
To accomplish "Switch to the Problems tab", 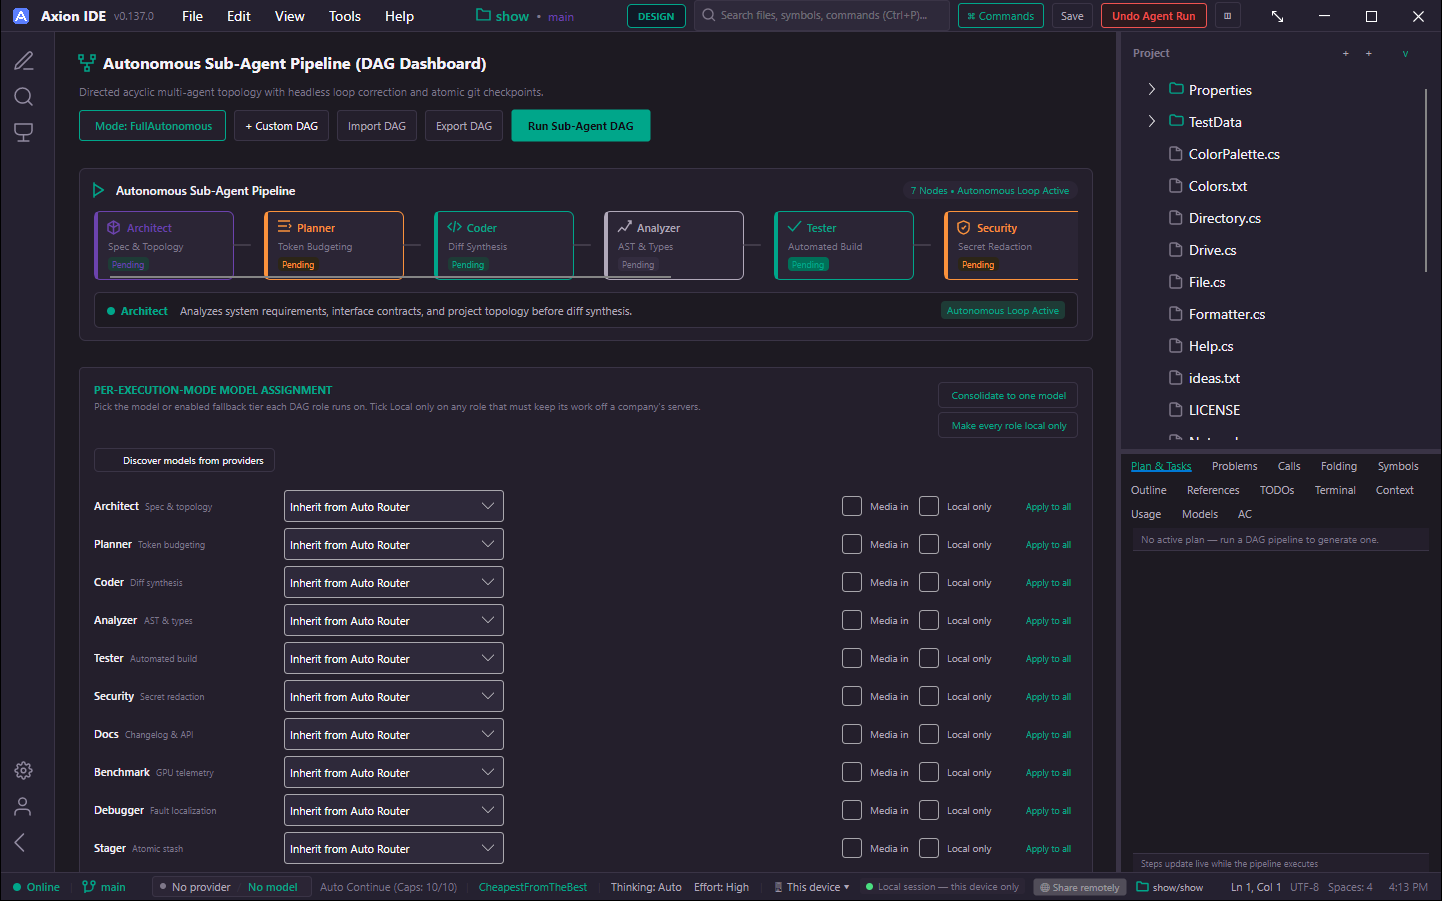I will tap(1234, 466).
